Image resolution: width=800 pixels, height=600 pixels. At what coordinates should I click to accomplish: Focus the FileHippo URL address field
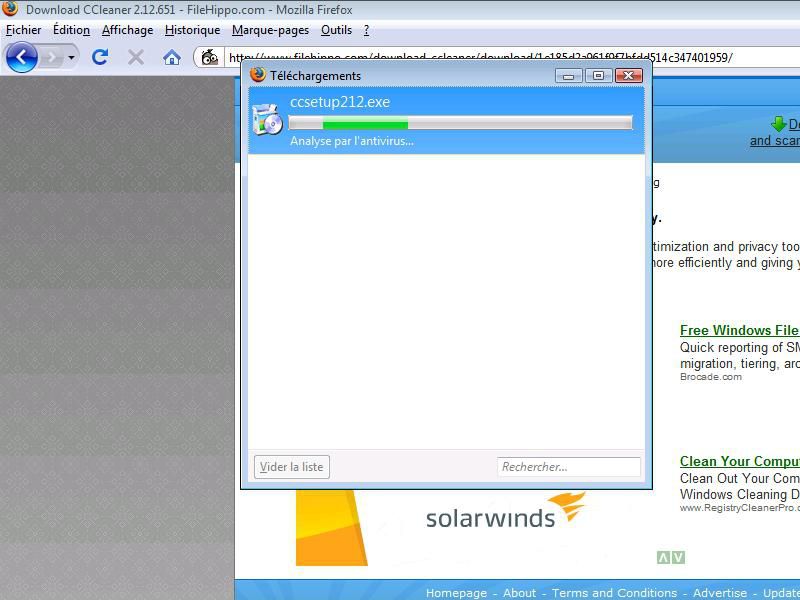[x=510, y=57]
